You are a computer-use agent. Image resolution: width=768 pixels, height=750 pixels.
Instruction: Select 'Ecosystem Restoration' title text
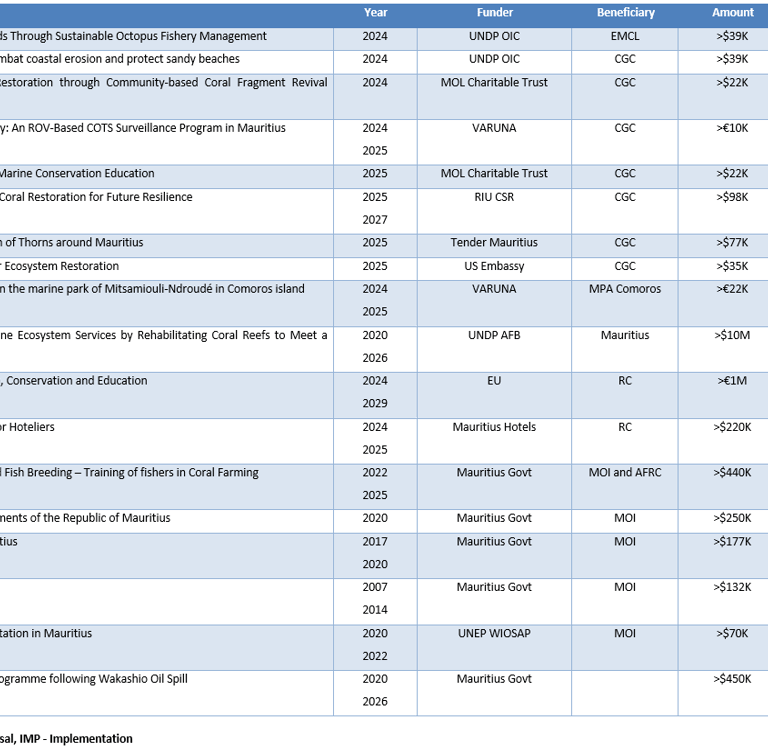pos(62,266)
